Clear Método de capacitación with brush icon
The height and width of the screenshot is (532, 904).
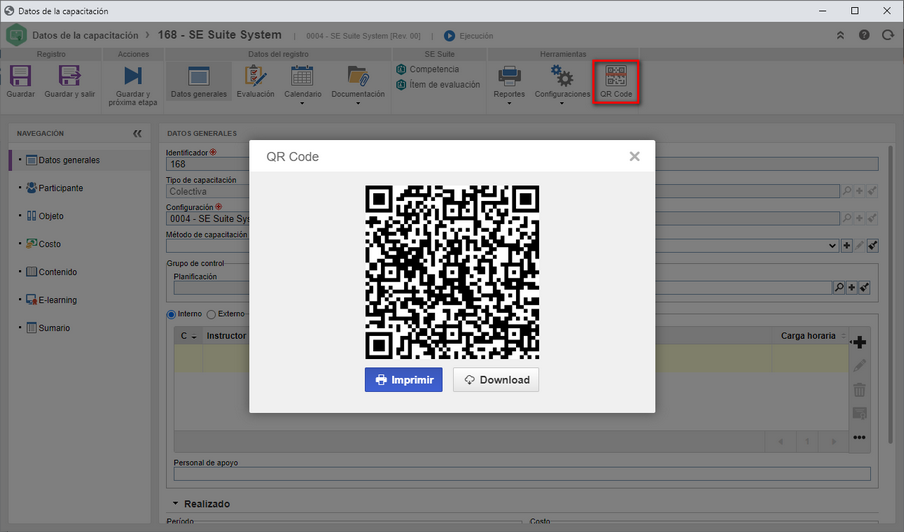pos(873,246)
